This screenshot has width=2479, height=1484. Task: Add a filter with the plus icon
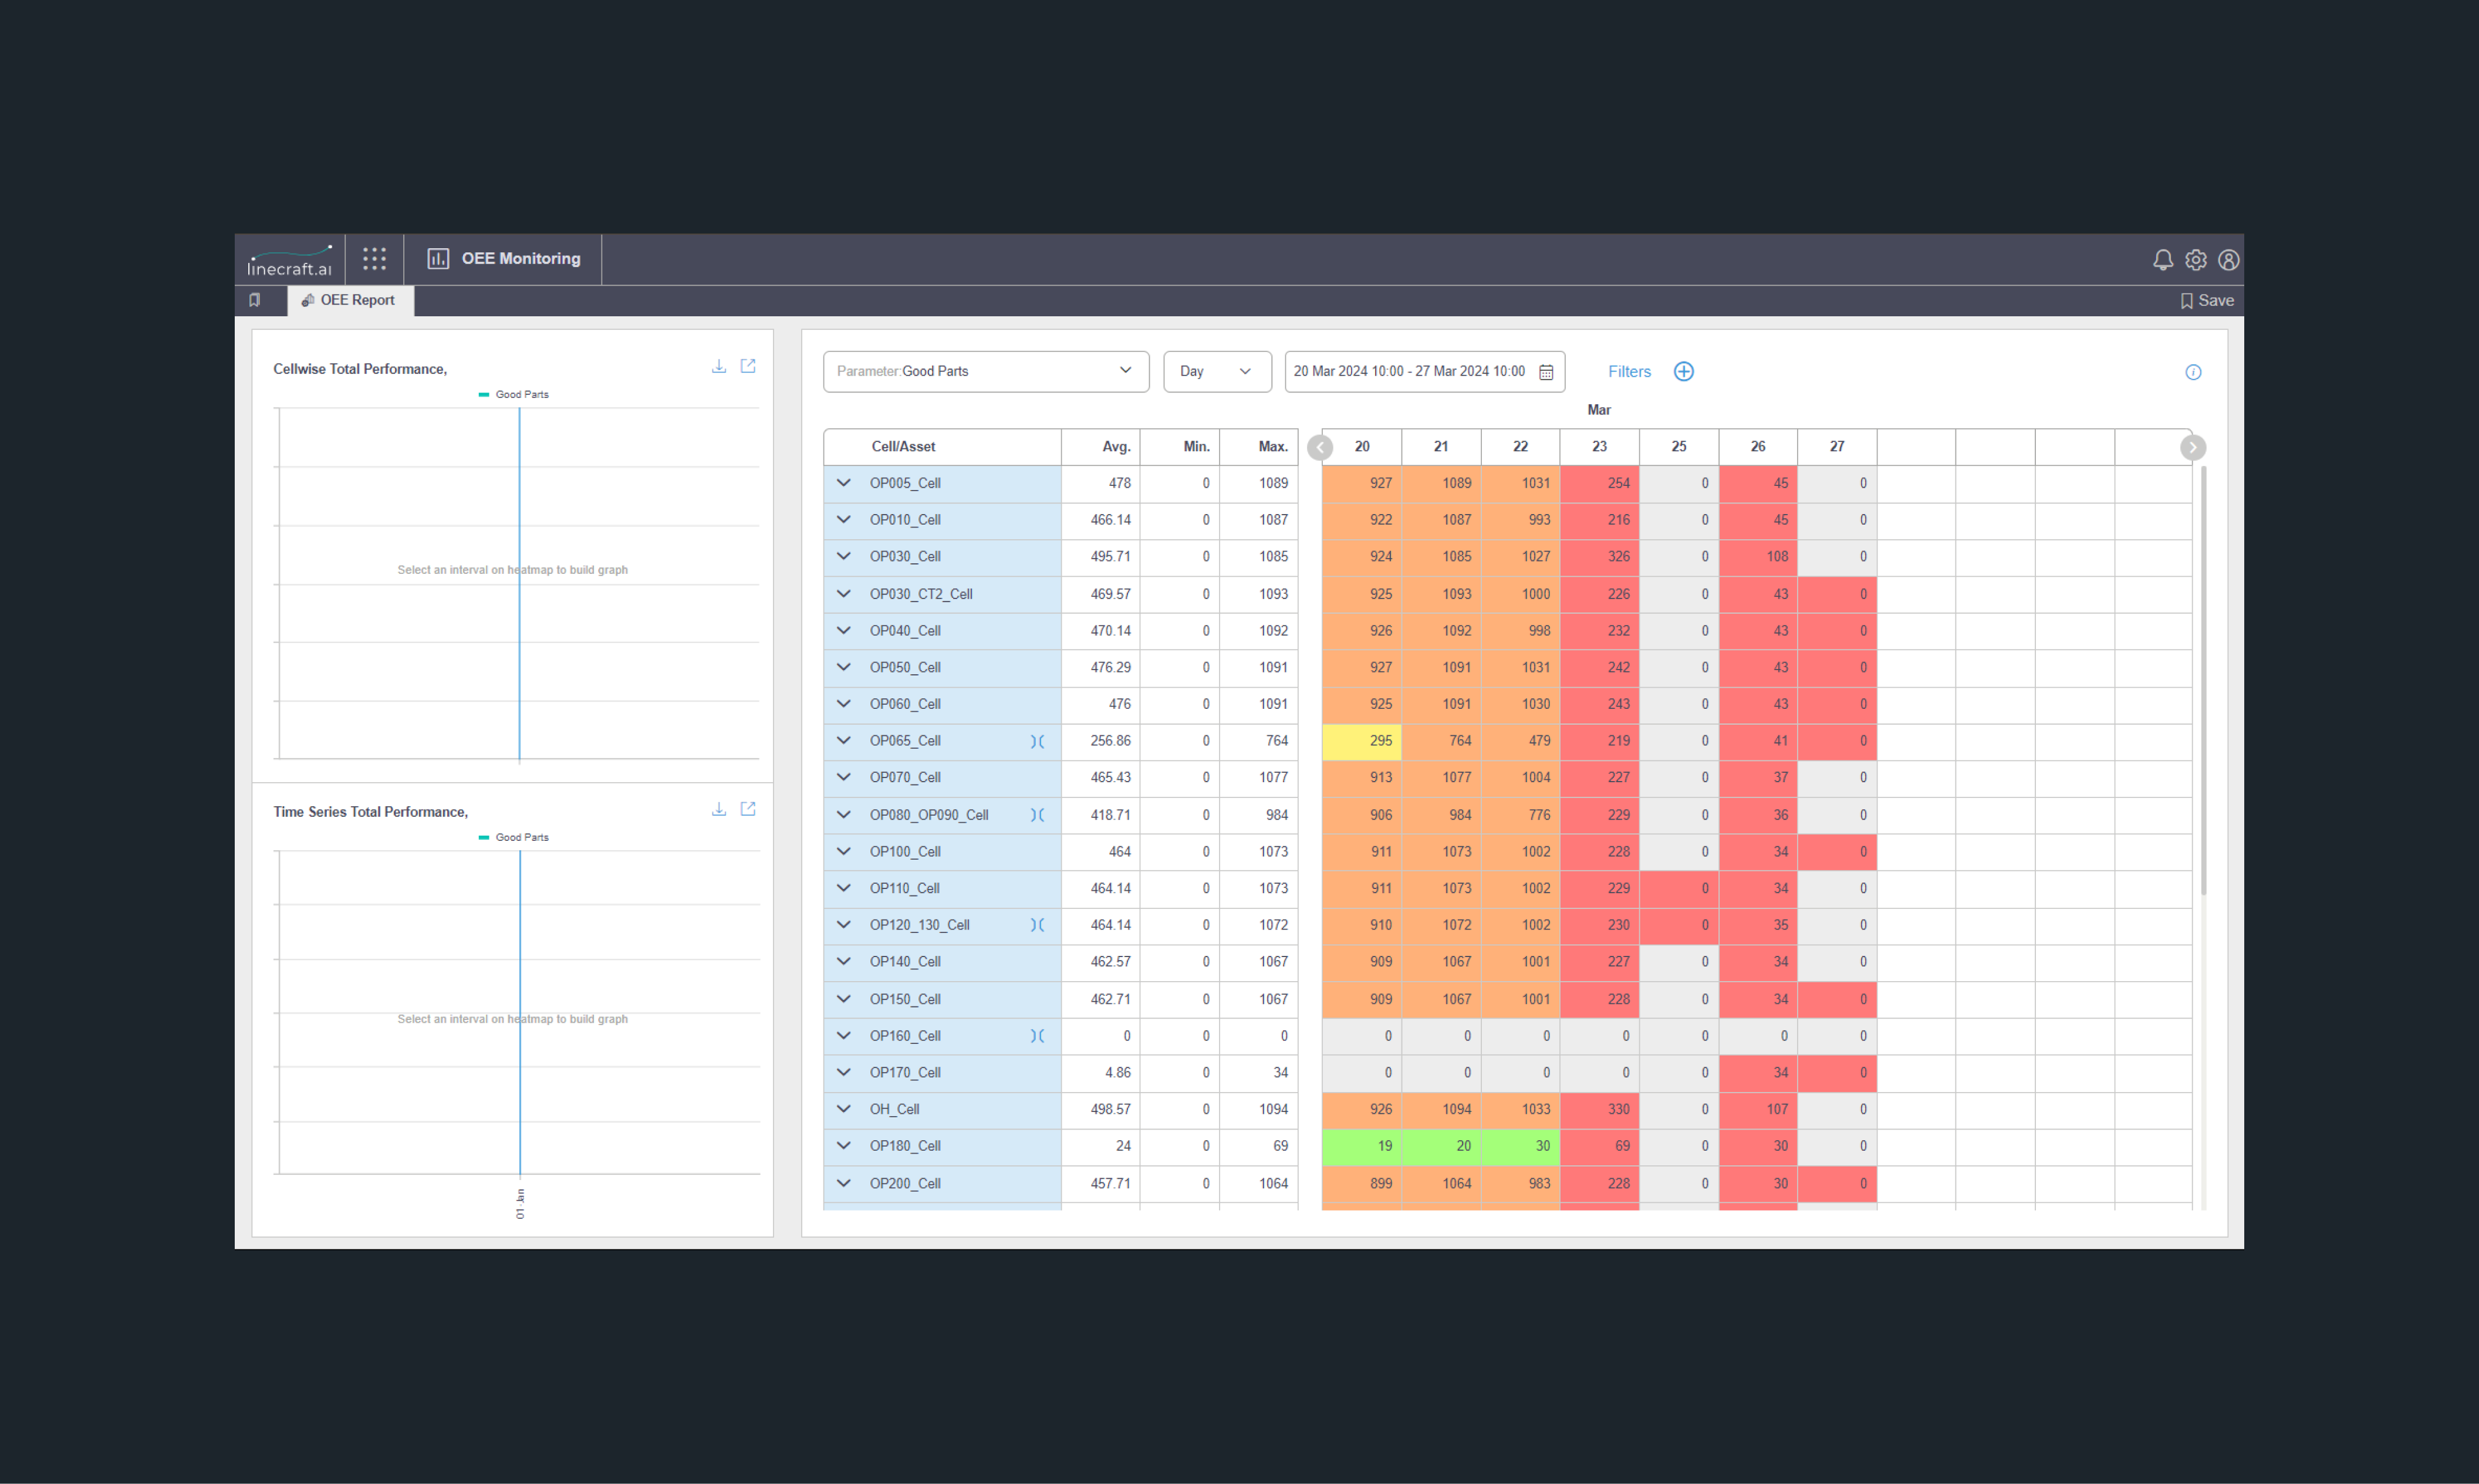pyautogui.click(x=1684, y=372)
